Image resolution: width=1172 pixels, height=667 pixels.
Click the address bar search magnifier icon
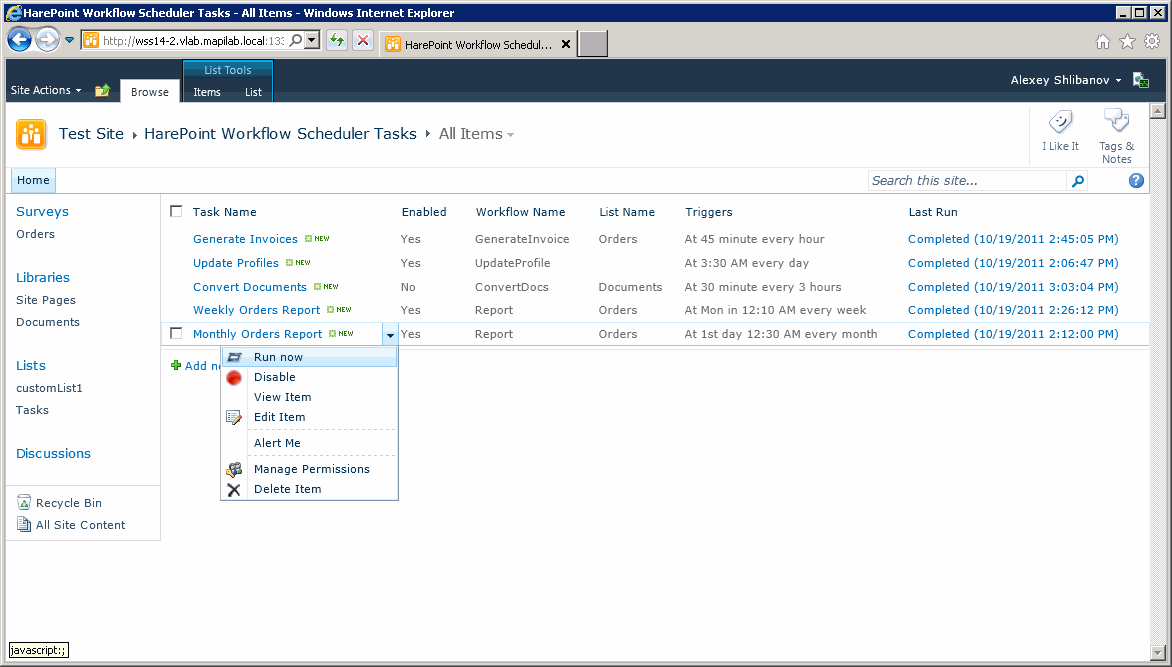(x=295, y=40)
